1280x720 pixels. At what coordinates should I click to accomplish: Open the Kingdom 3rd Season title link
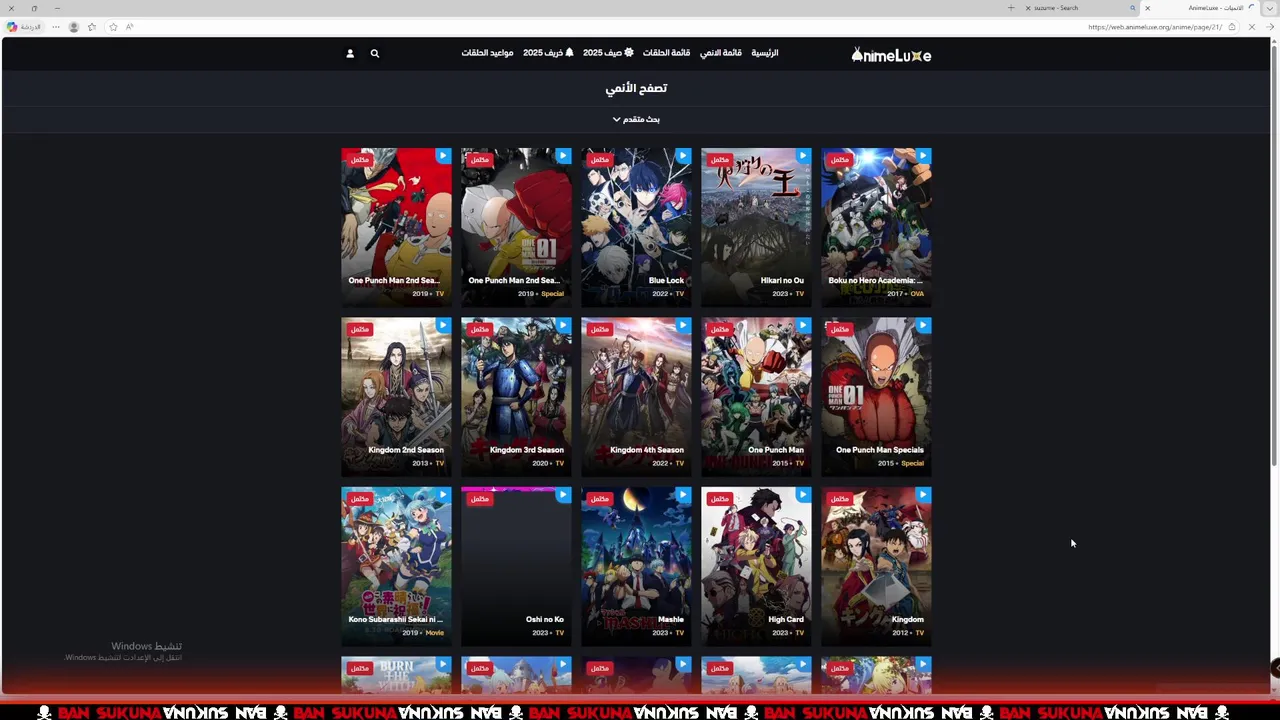527,450
